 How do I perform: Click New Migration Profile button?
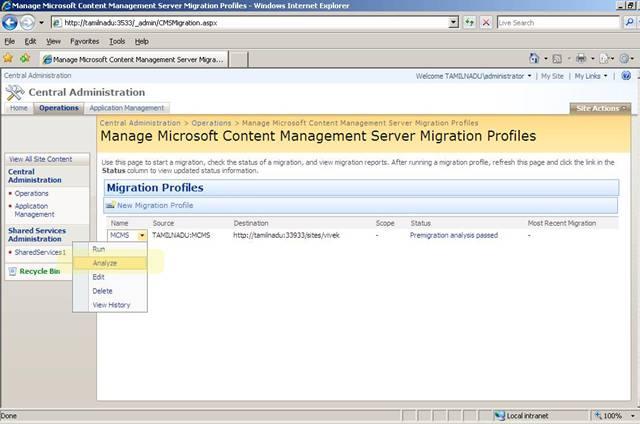(155, 205)
